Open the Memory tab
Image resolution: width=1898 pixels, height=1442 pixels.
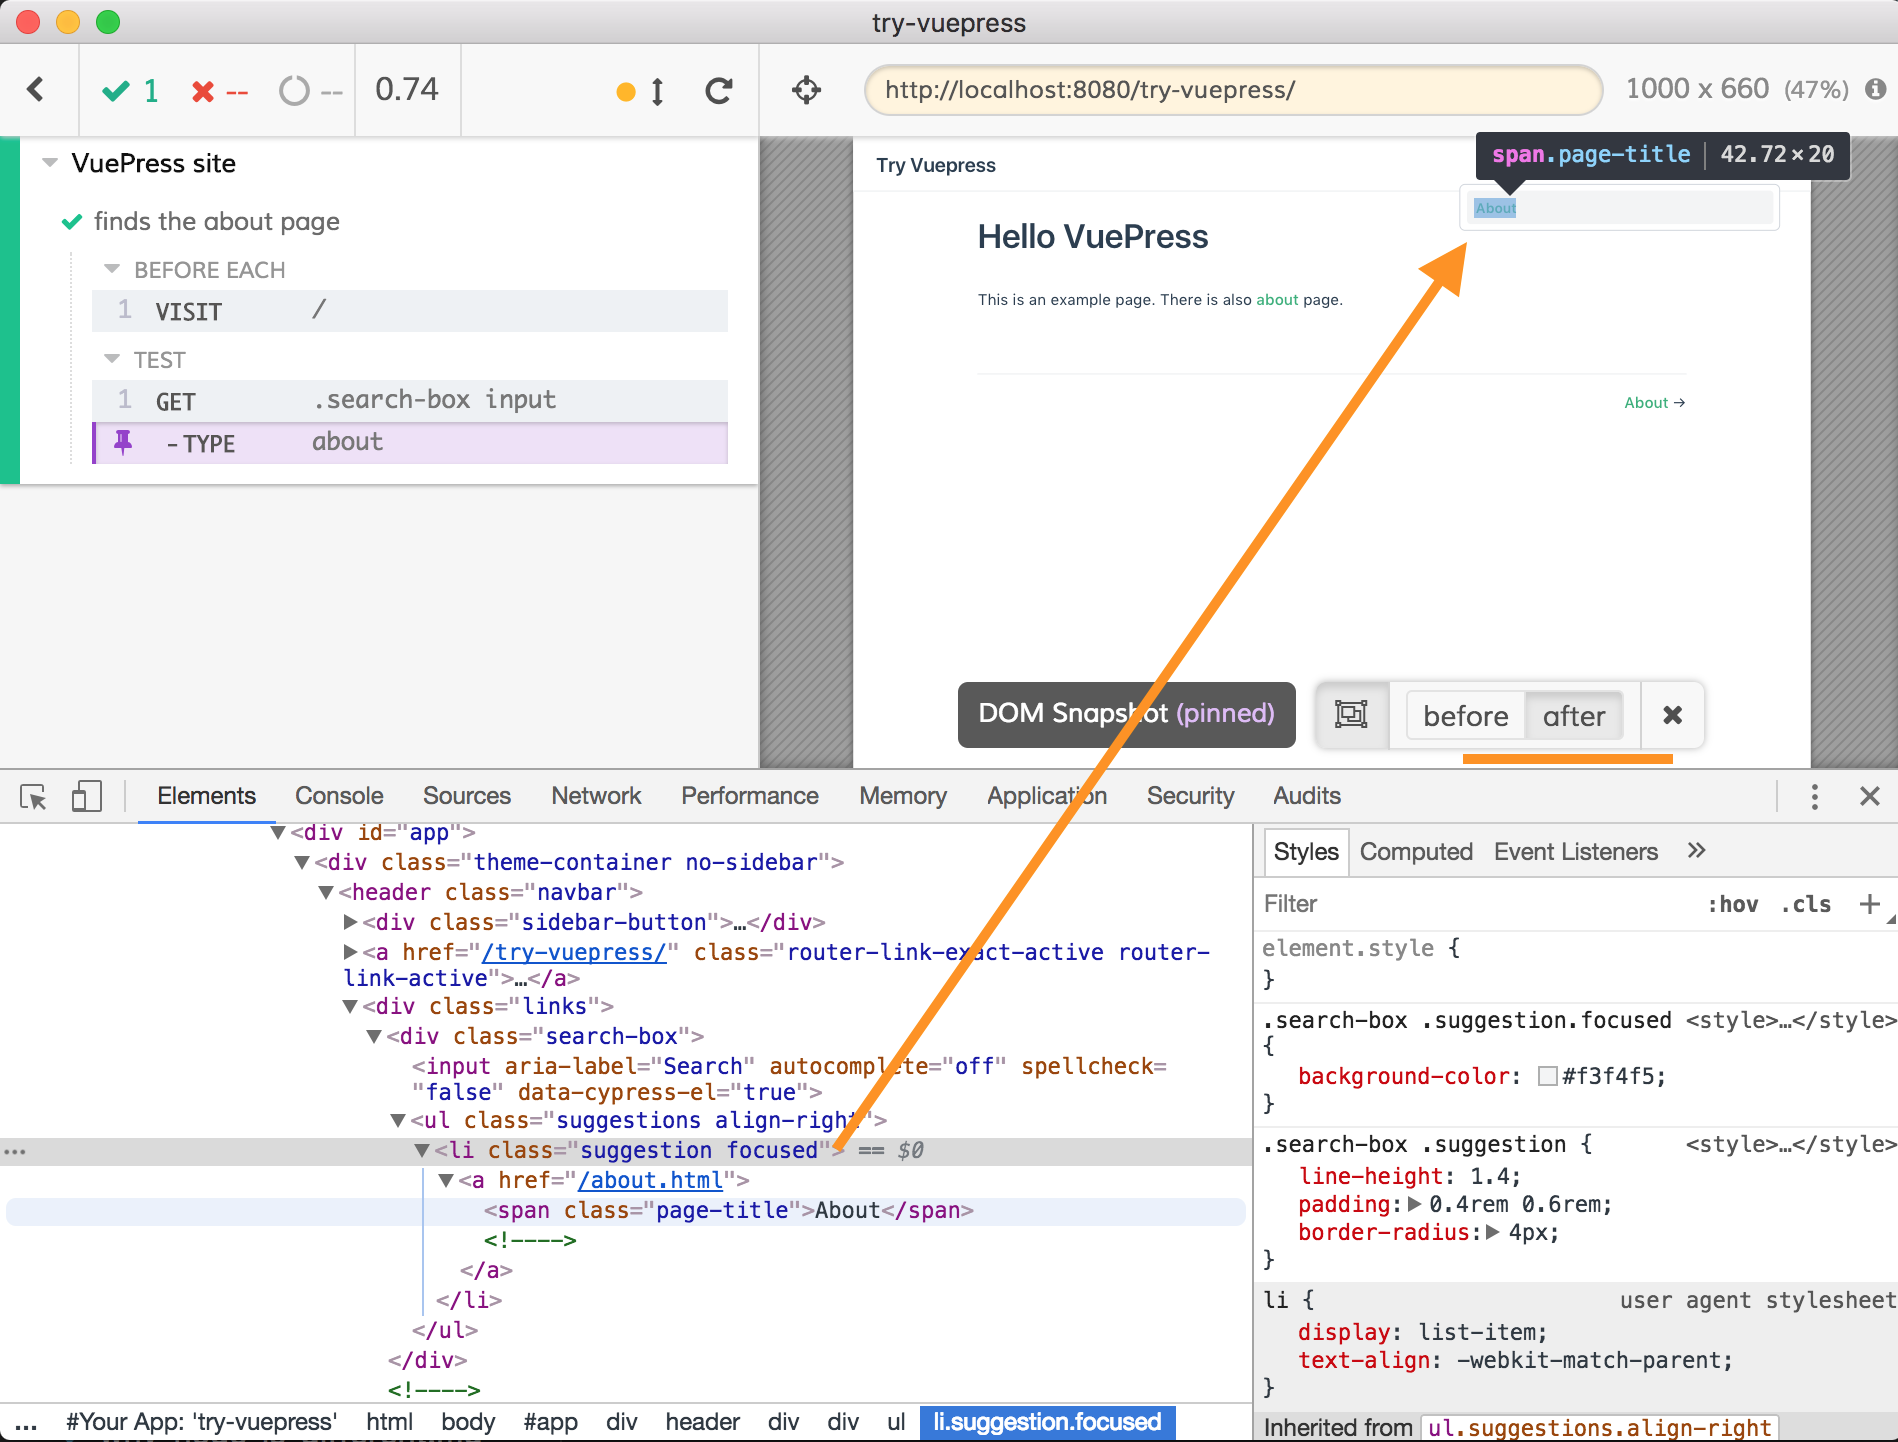[903, 796]
